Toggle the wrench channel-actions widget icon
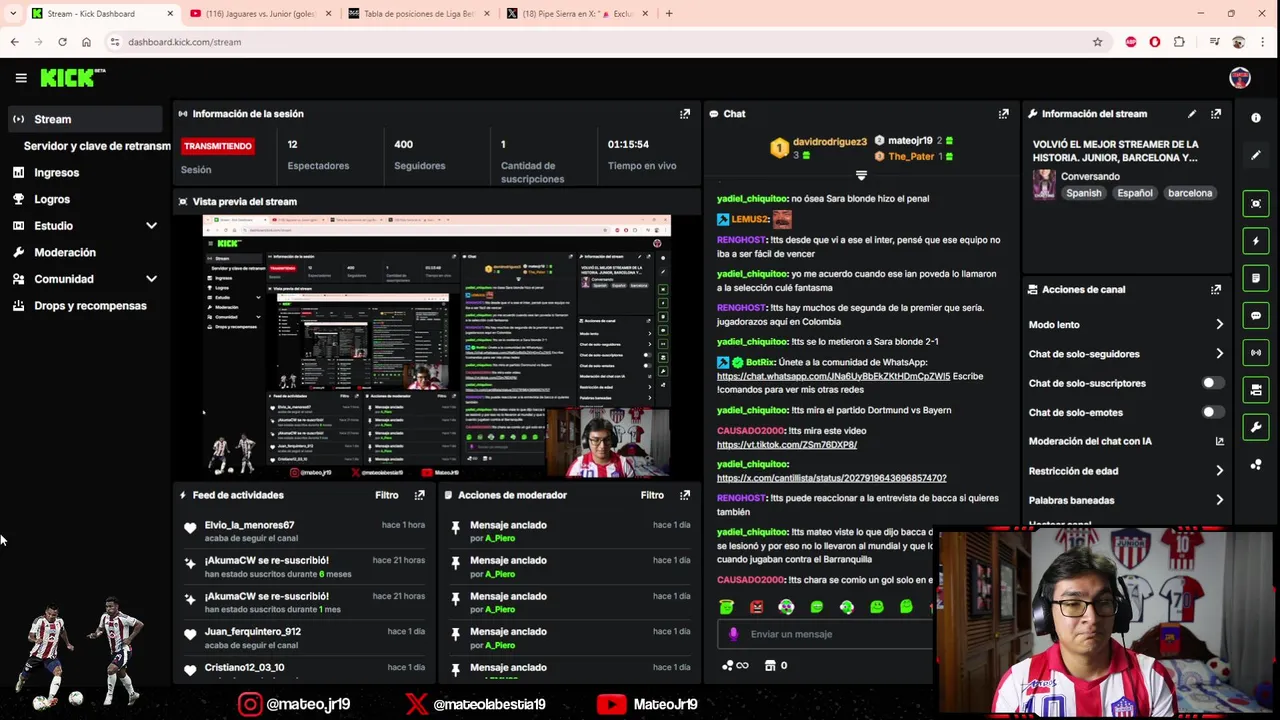Viewport: 1280px width, 720px height. pos(1256,427)
